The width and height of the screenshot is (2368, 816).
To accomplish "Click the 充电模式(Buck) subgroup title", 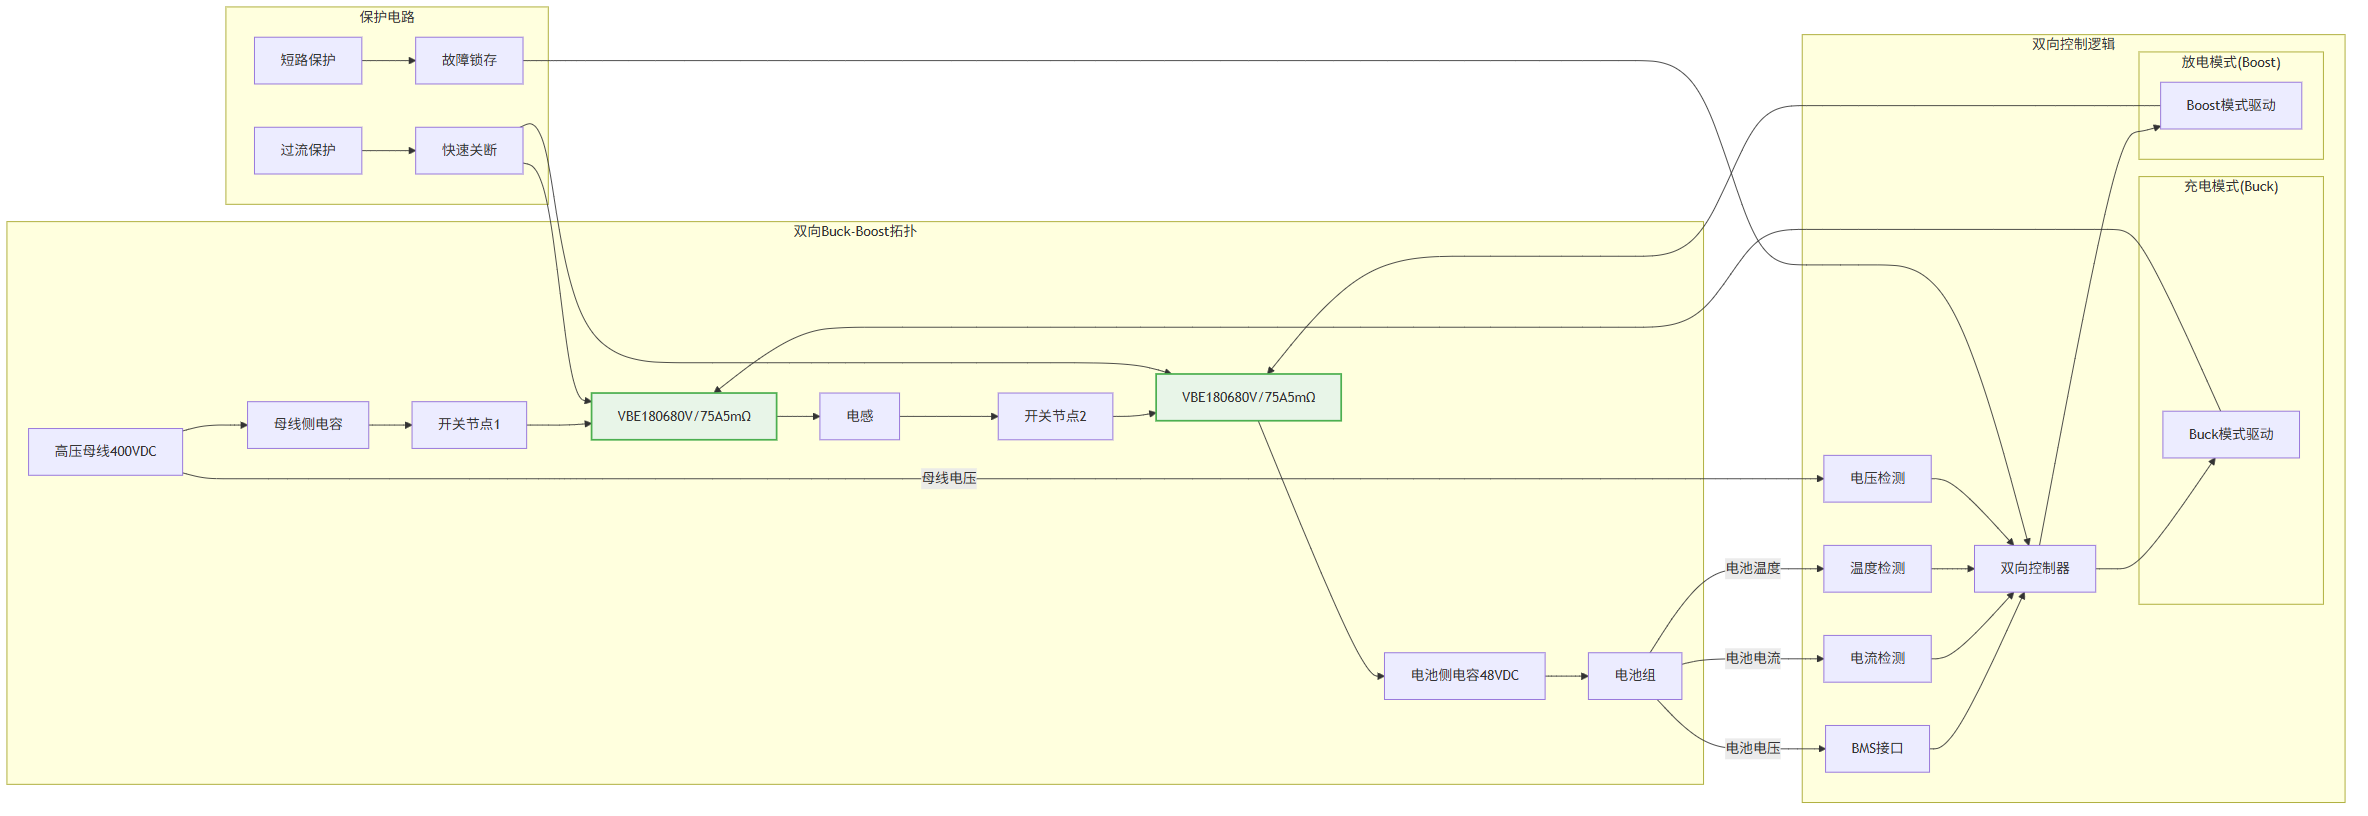I will (2231, 187).
